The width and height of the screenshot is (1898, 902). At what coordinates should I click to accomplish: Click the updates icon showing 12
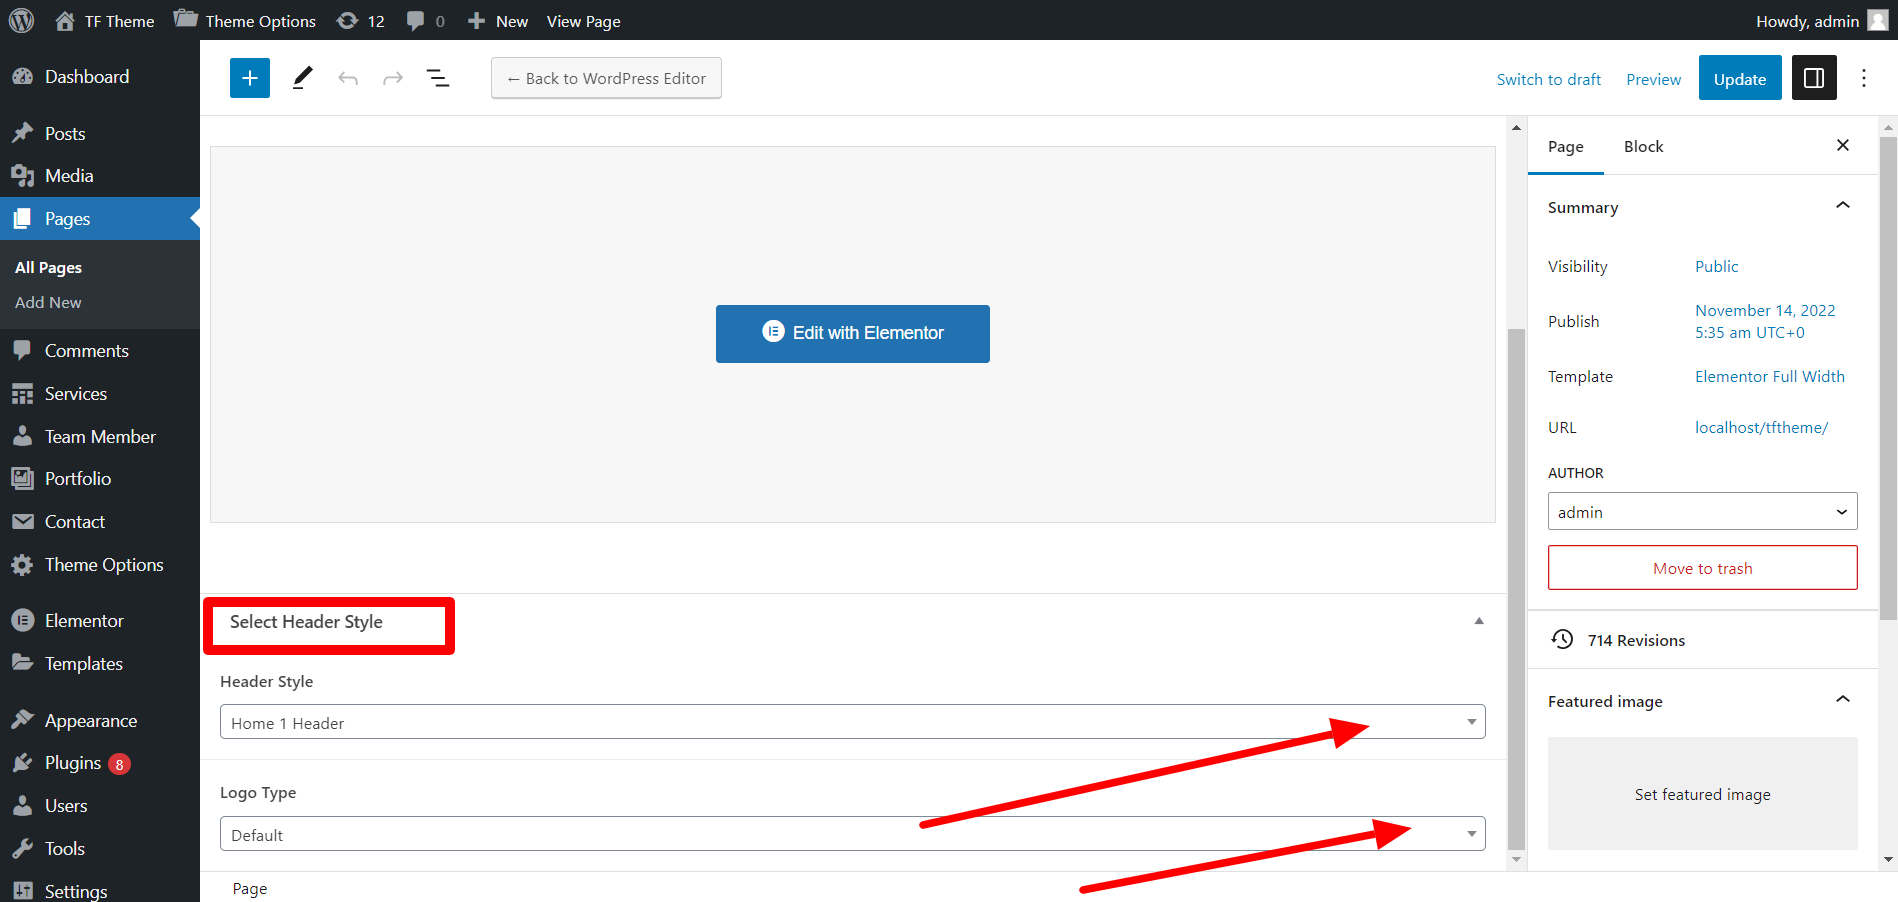click(361, 21)
